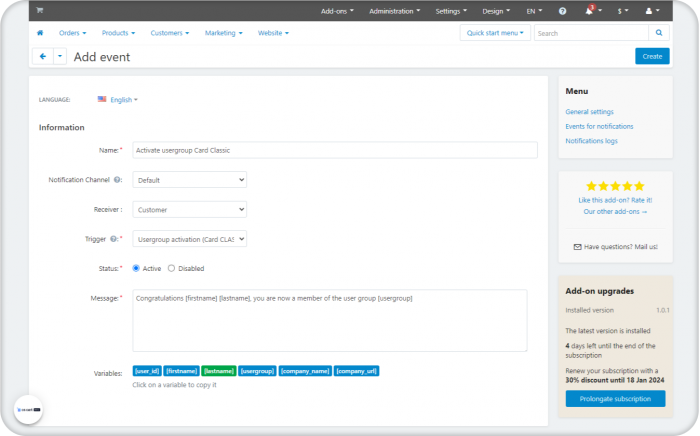Open the Notification Channel Default dropdown
Screen dimensions: 700x436
tap(190, 180)
